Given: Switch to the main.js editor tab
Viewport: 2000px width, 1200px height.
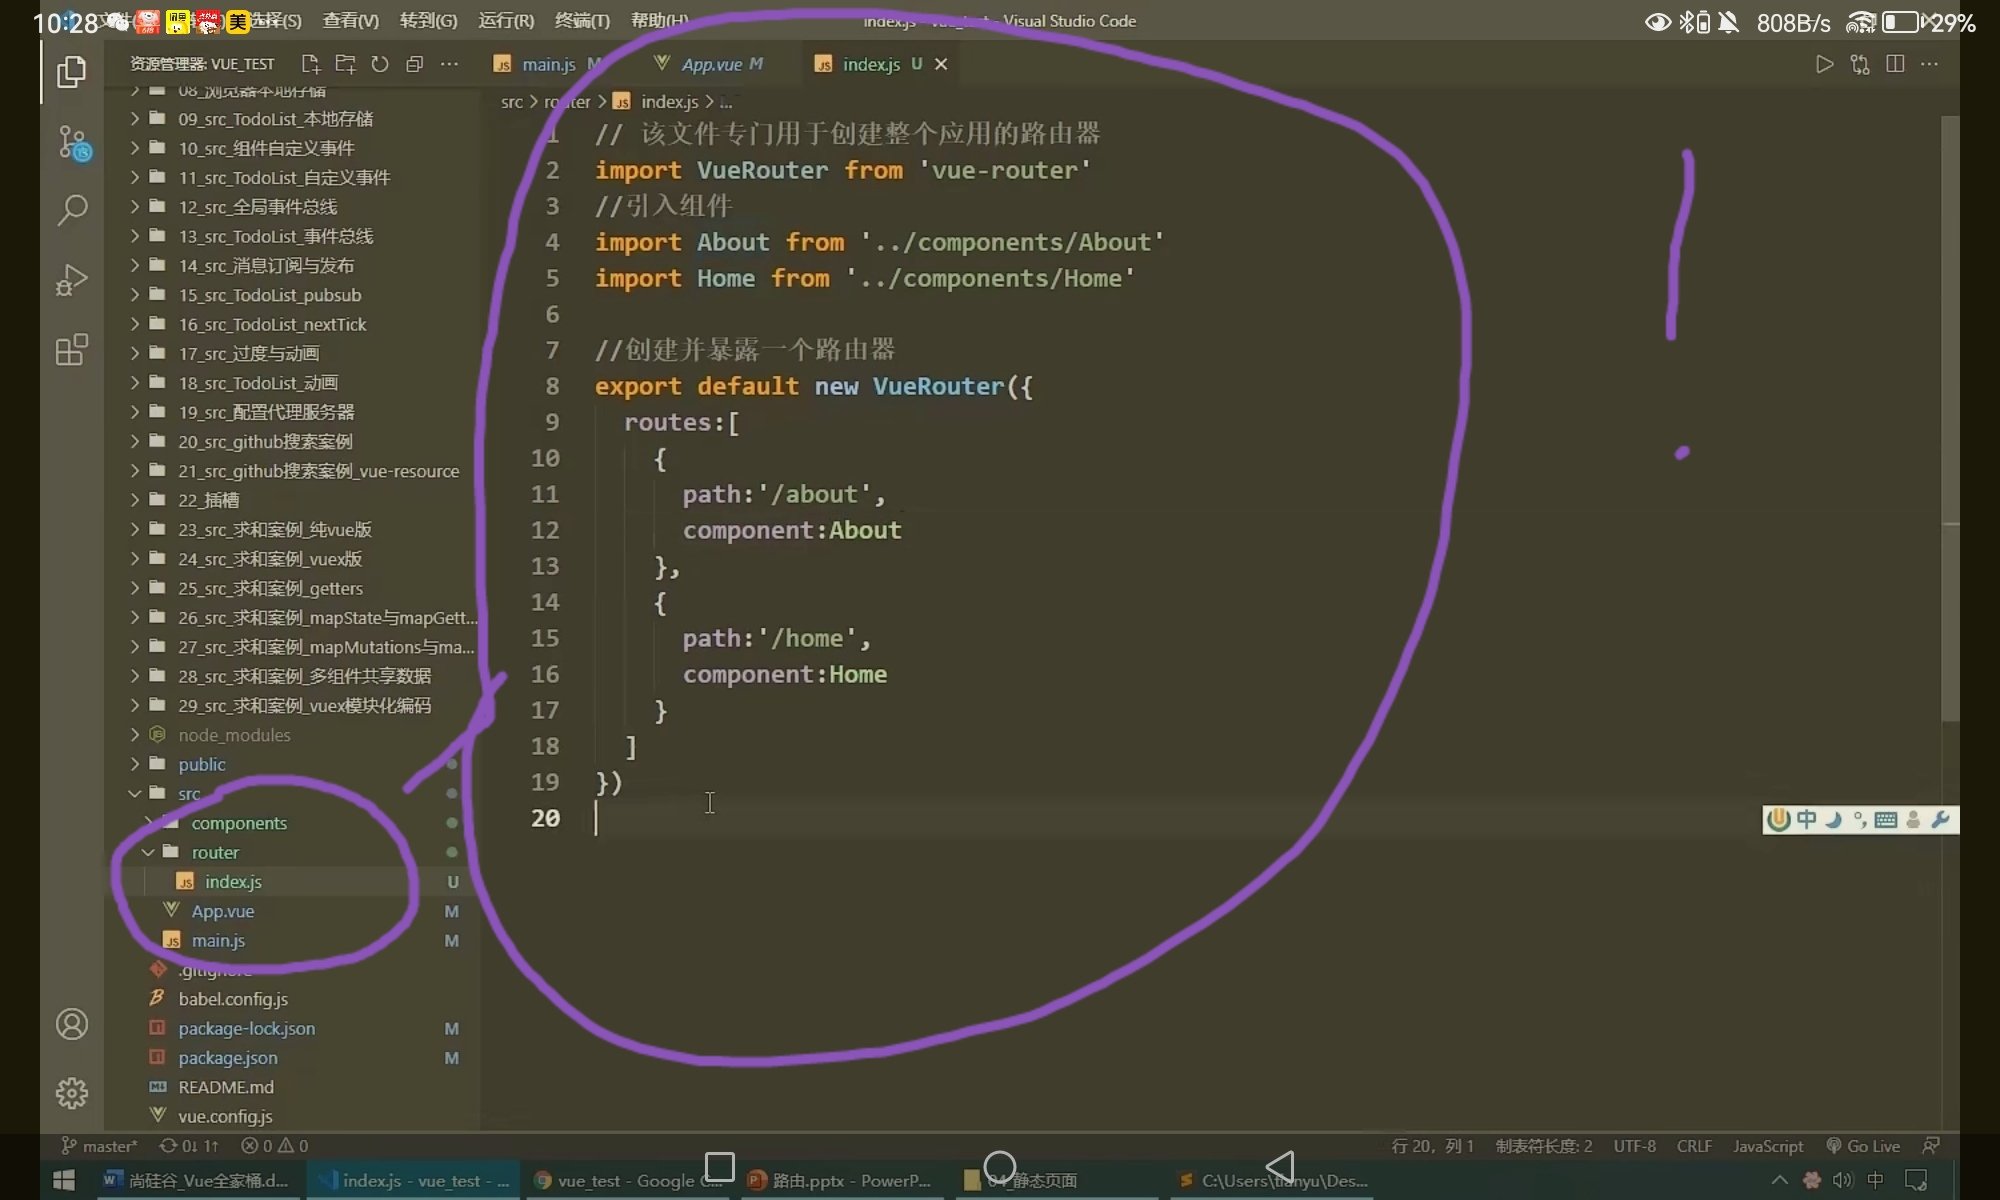Looking at the screenshot, I should [548, 64].
